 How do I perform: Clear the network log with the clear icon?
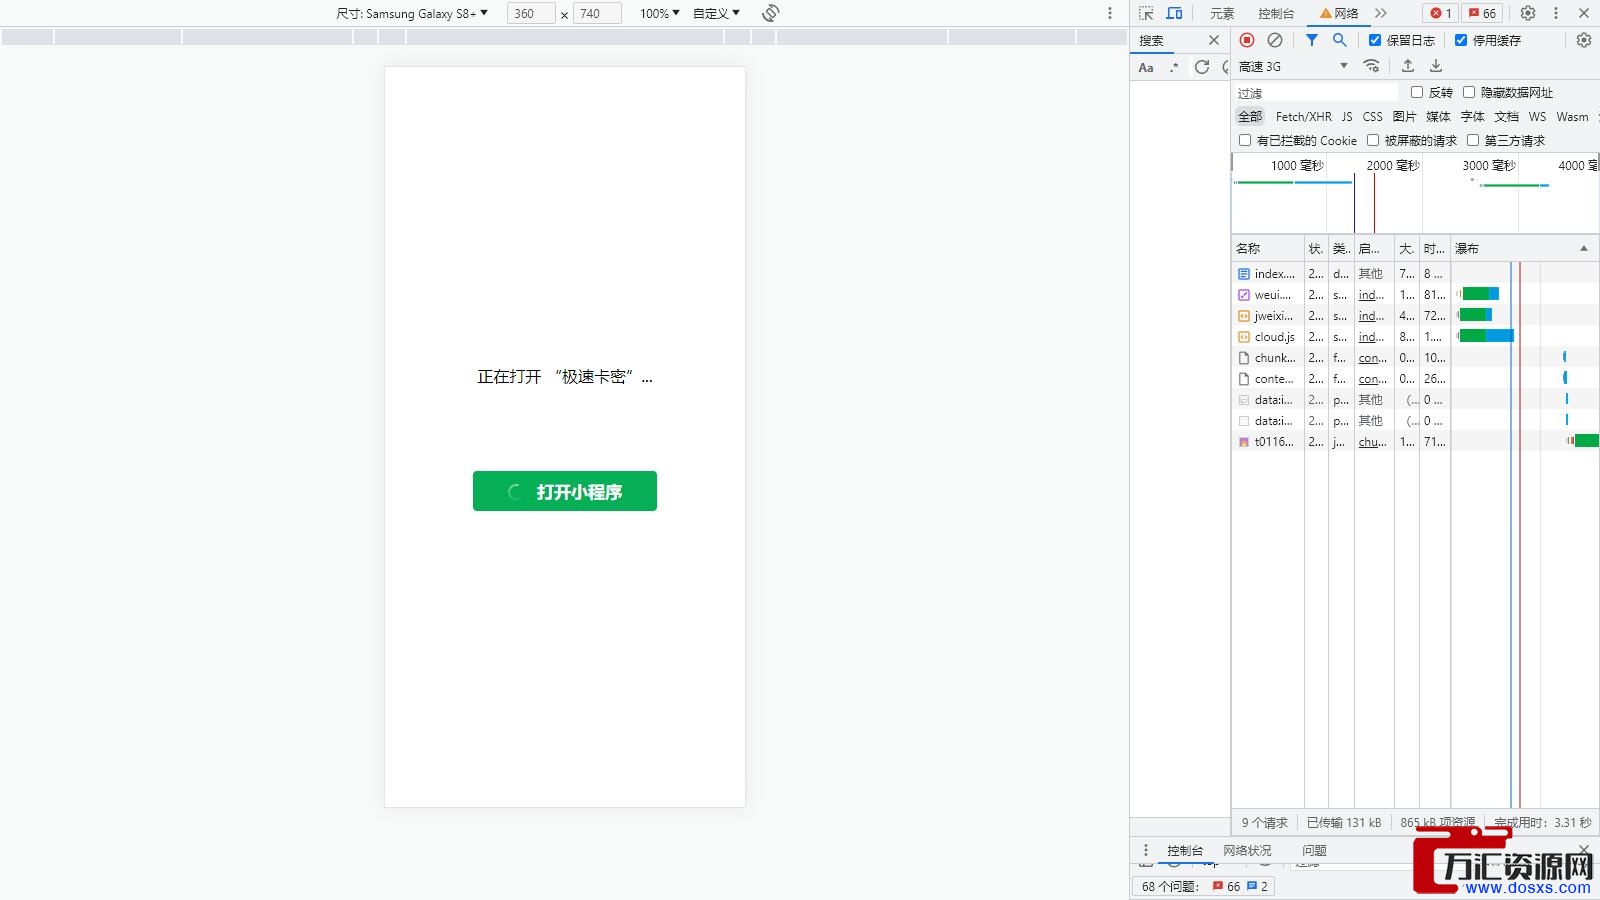1274,40
